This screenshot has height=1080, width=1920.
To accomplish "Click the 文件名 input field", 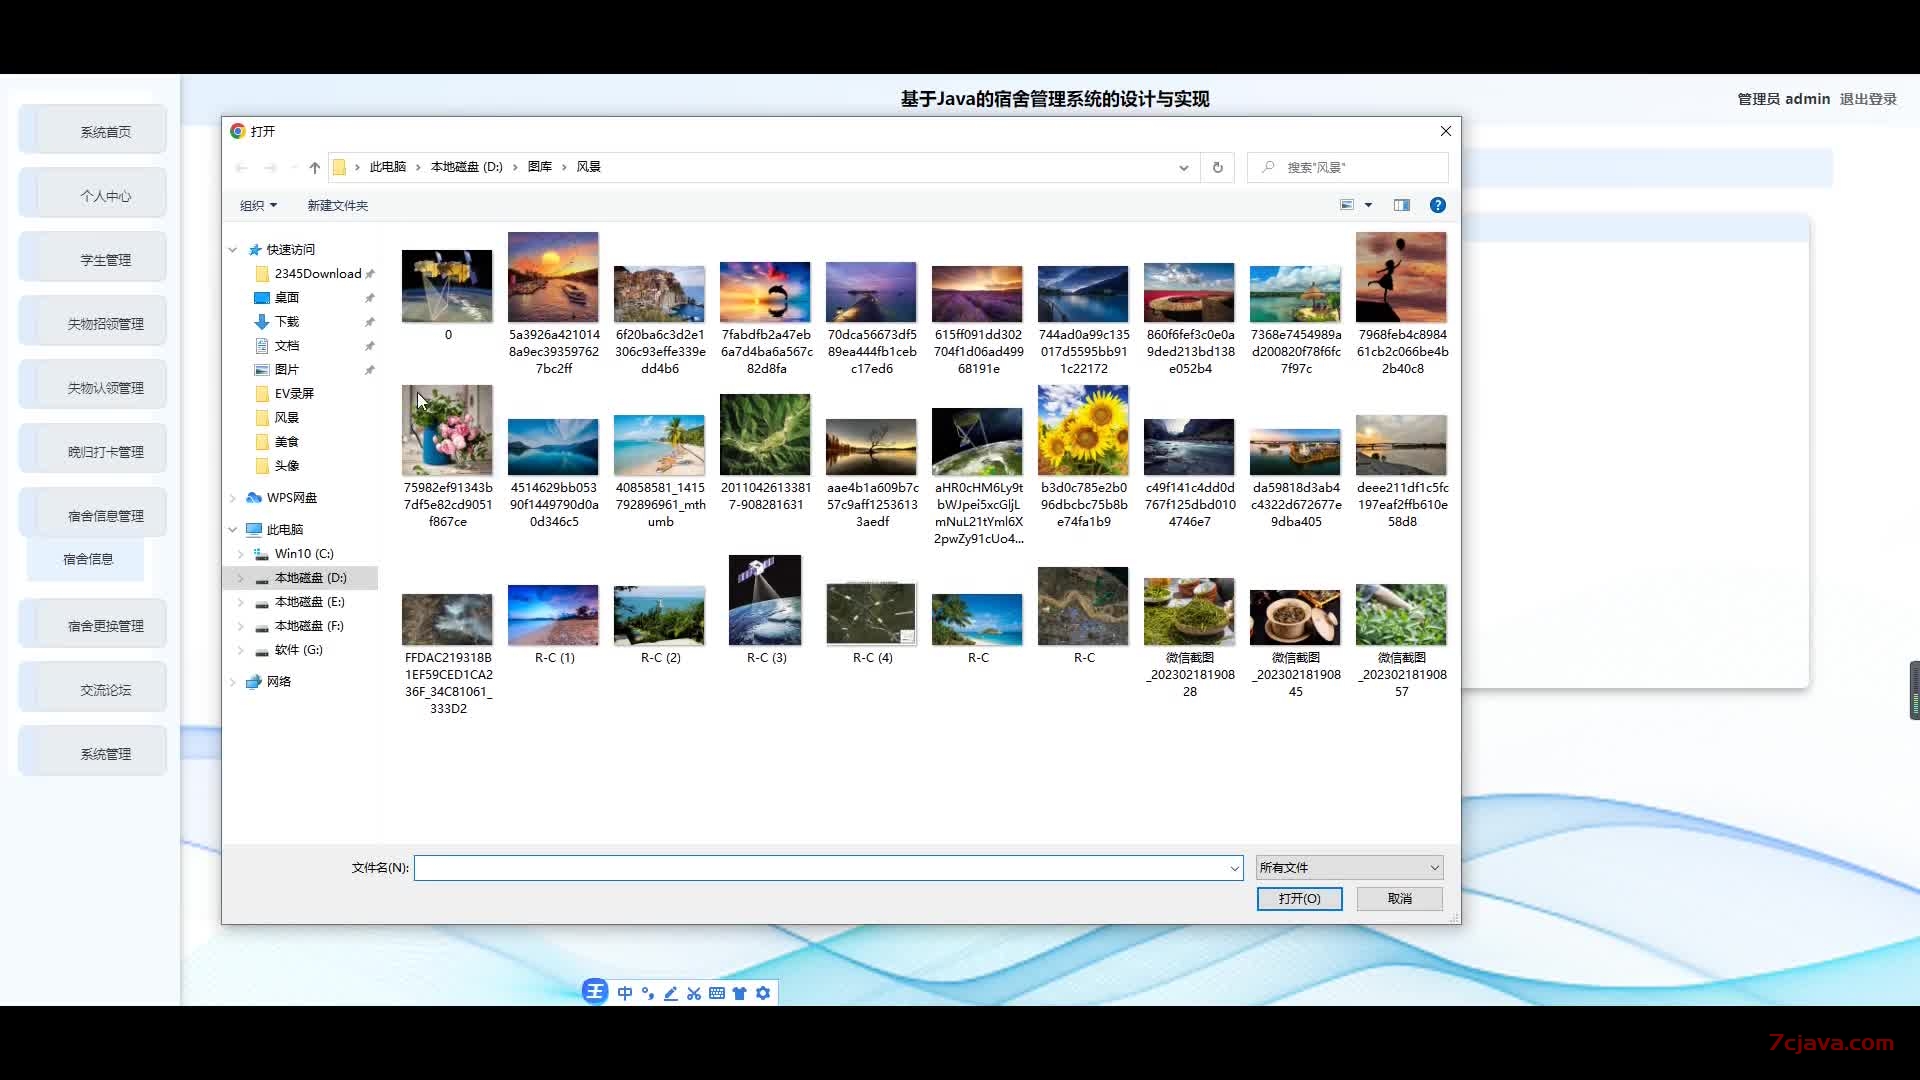I will pyautogui.click(x=827, y=867).
